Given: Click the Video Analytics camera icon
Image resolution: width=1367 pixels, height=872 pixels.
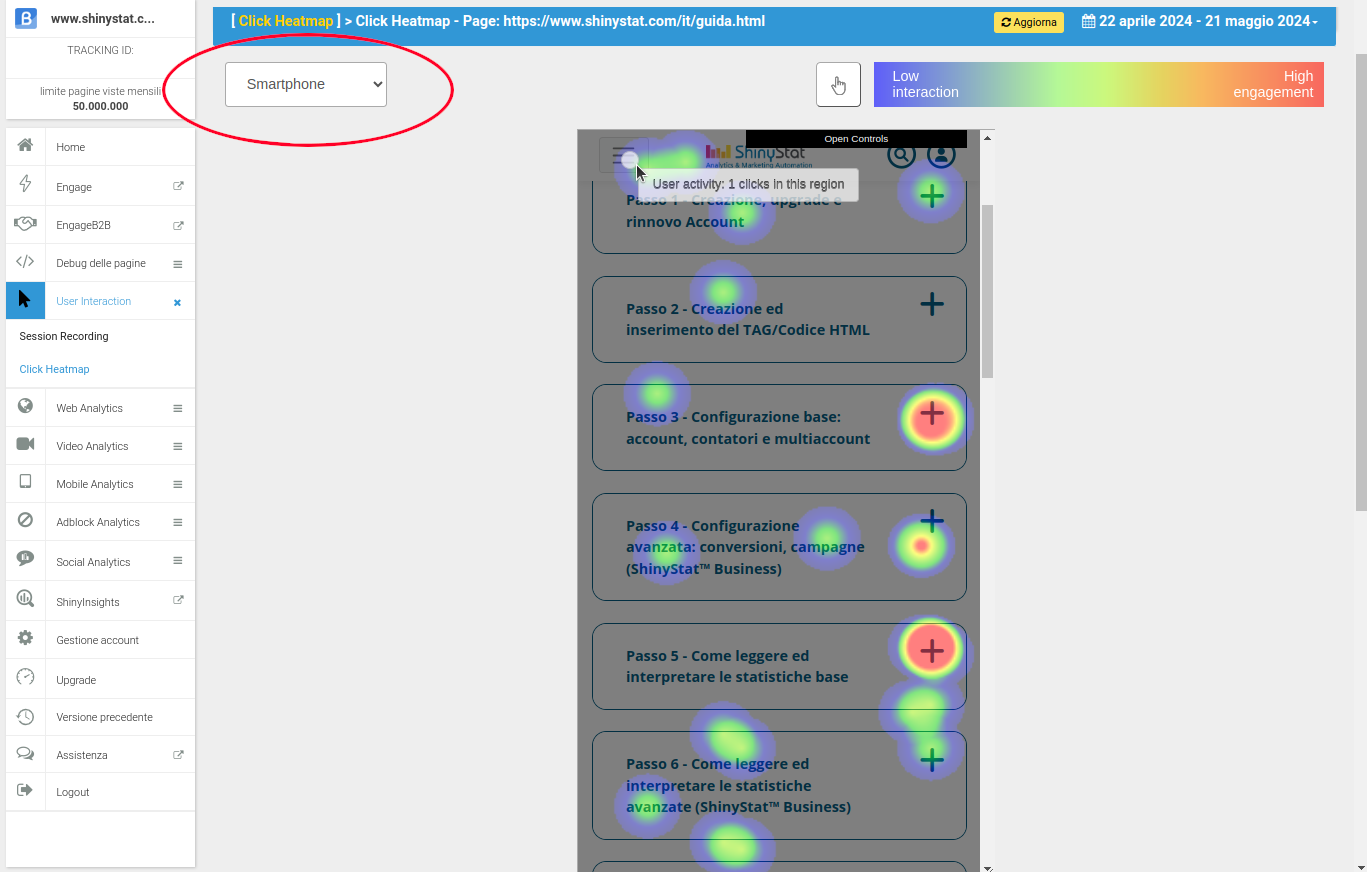Looking at the screenshot, I should (25, 445).
